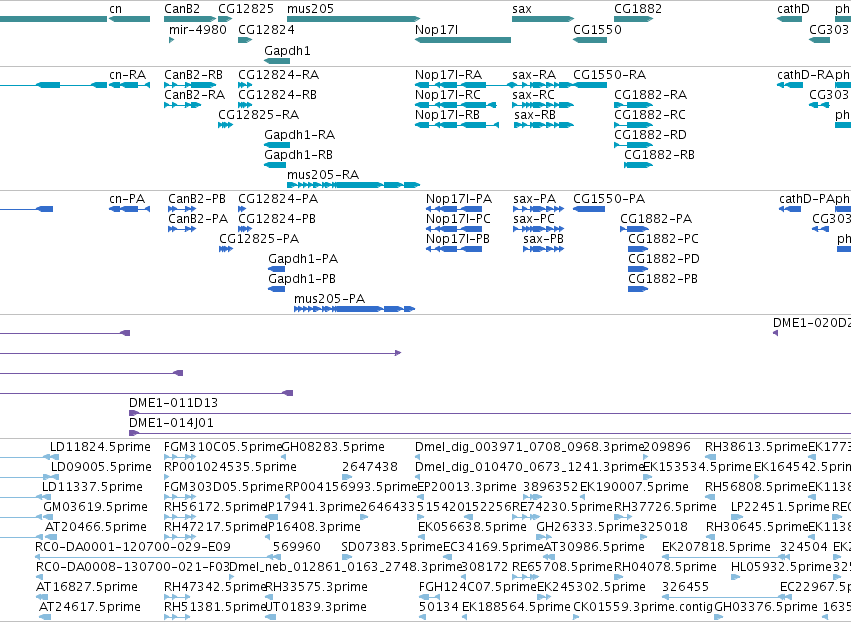
Task: Click protein CG1882-PA
Action: click(x=656, y=219)
